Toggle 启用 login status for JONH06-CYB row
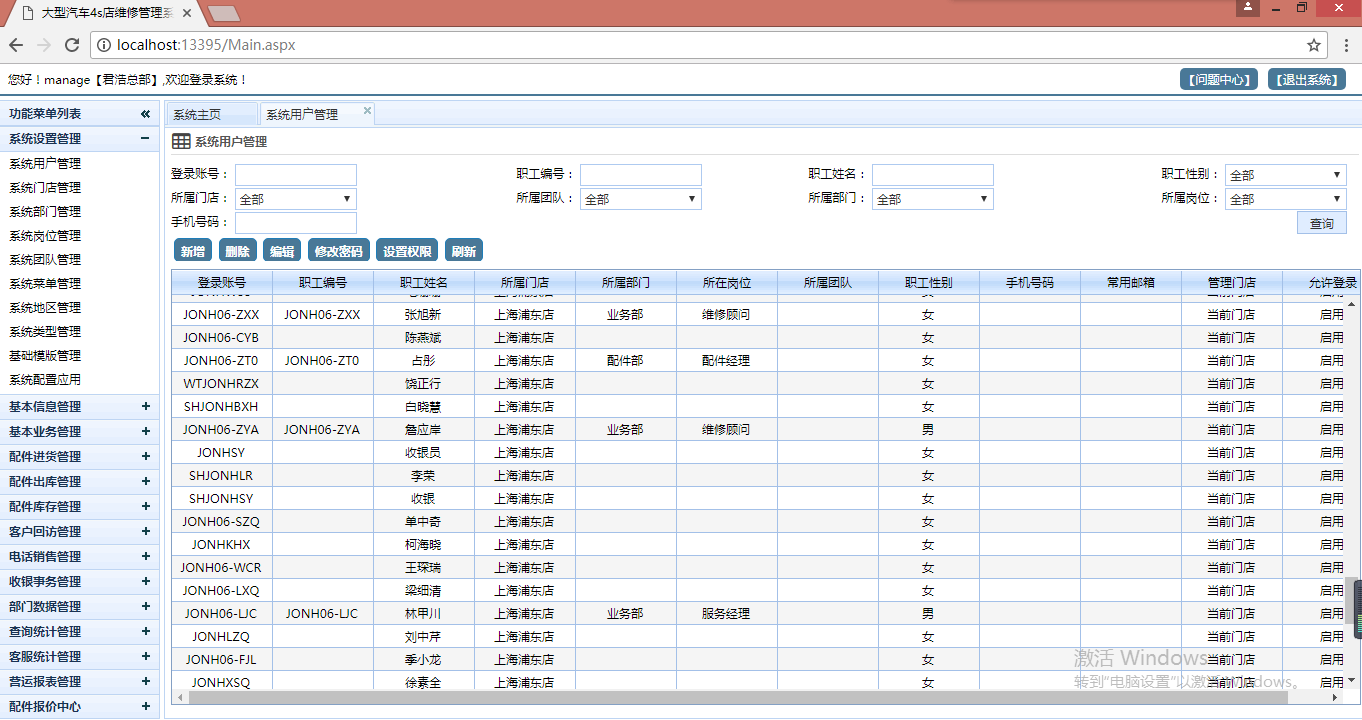1362x720 pixels. click(1332, 337)
